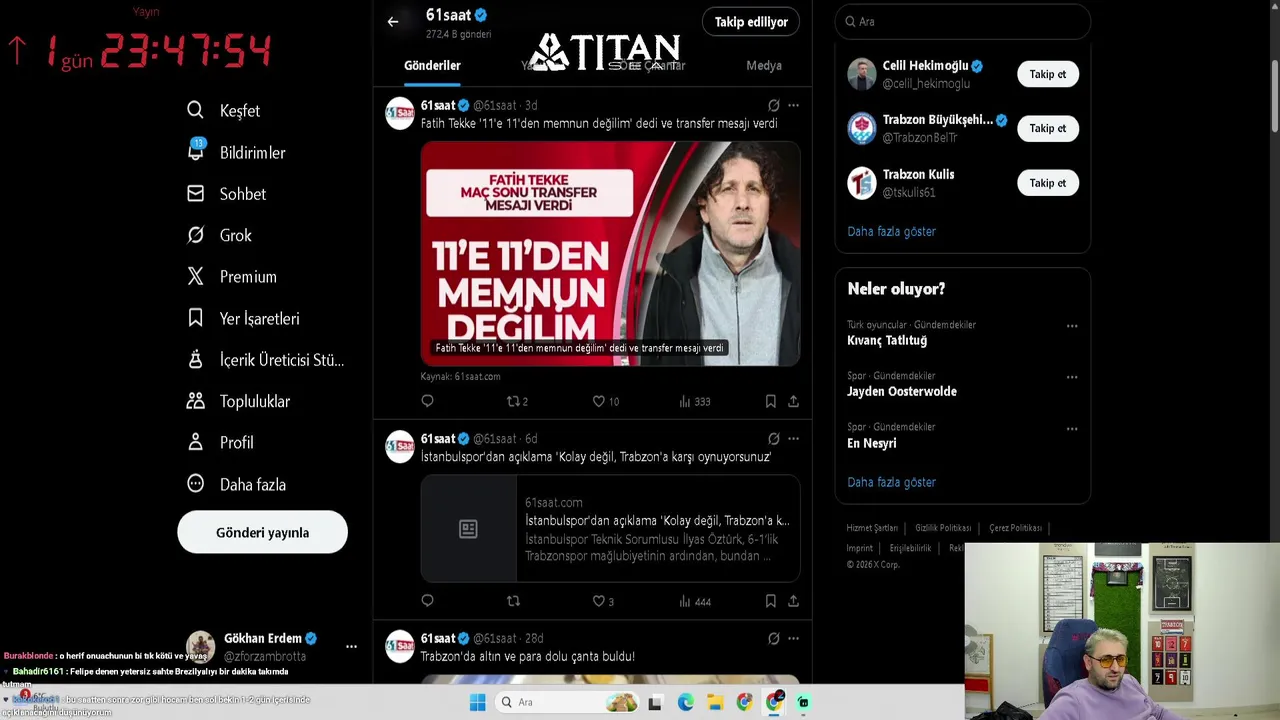
Task: Open Fatih Tekke news image
Action: (610, 254)
